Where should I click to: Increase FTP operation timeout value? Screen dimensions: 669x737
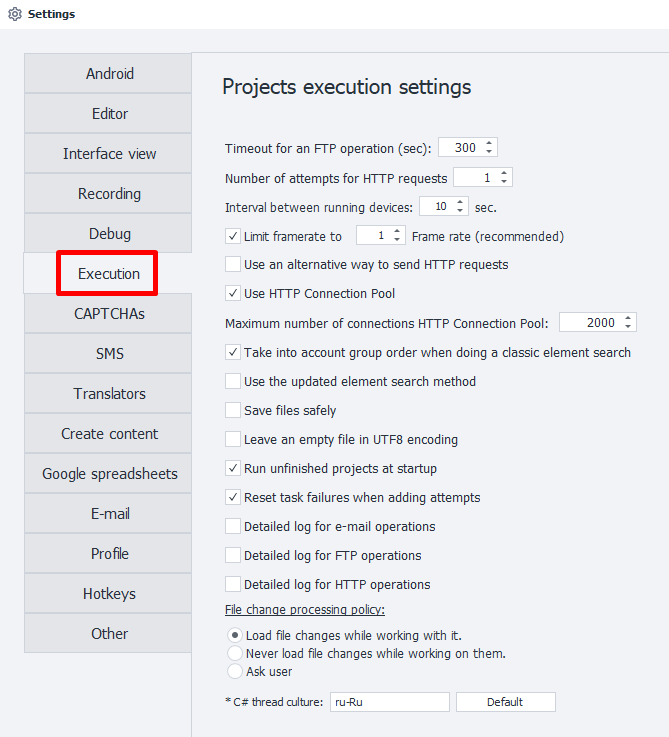[x=489, y=144]
